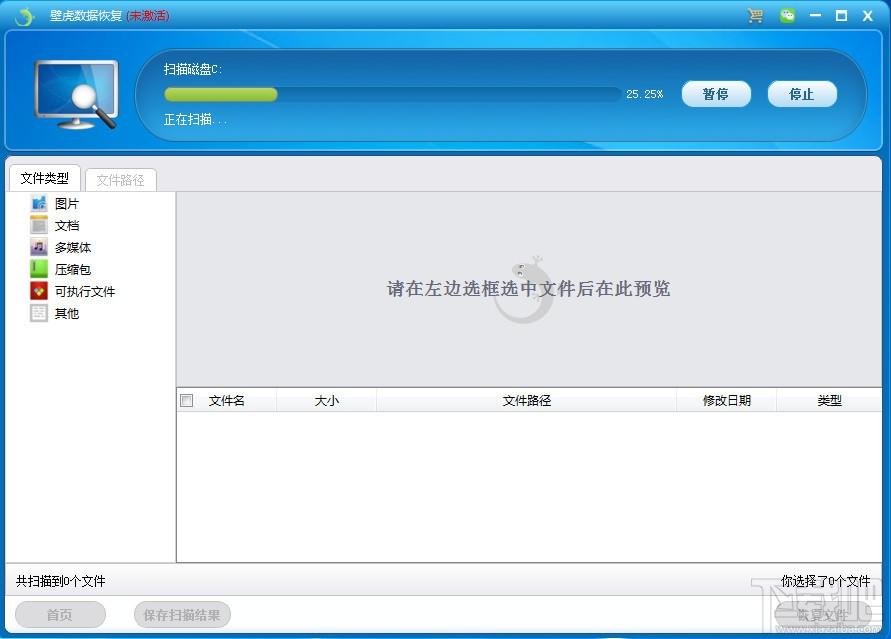Select the 其他 other files category icon
891x639 pixels.
(39, 313)
